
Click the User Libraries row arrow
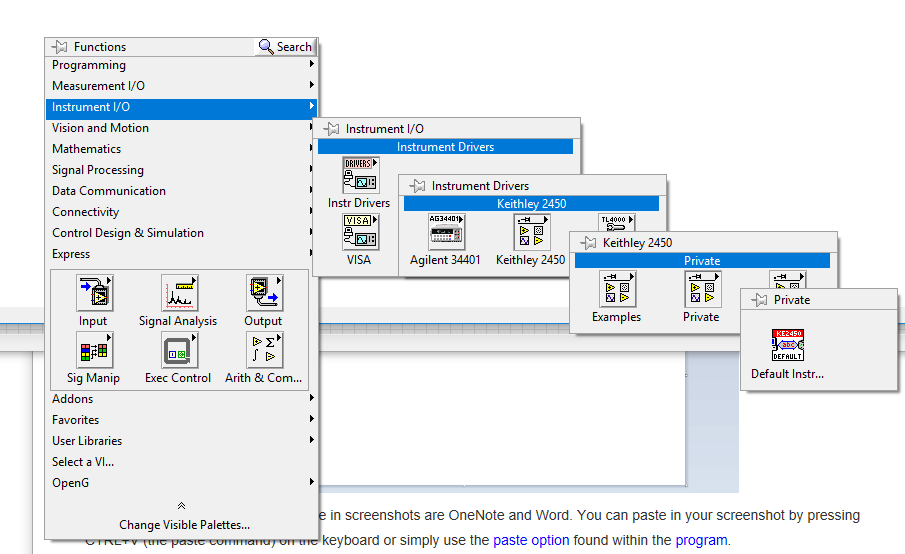coord(312,440)
